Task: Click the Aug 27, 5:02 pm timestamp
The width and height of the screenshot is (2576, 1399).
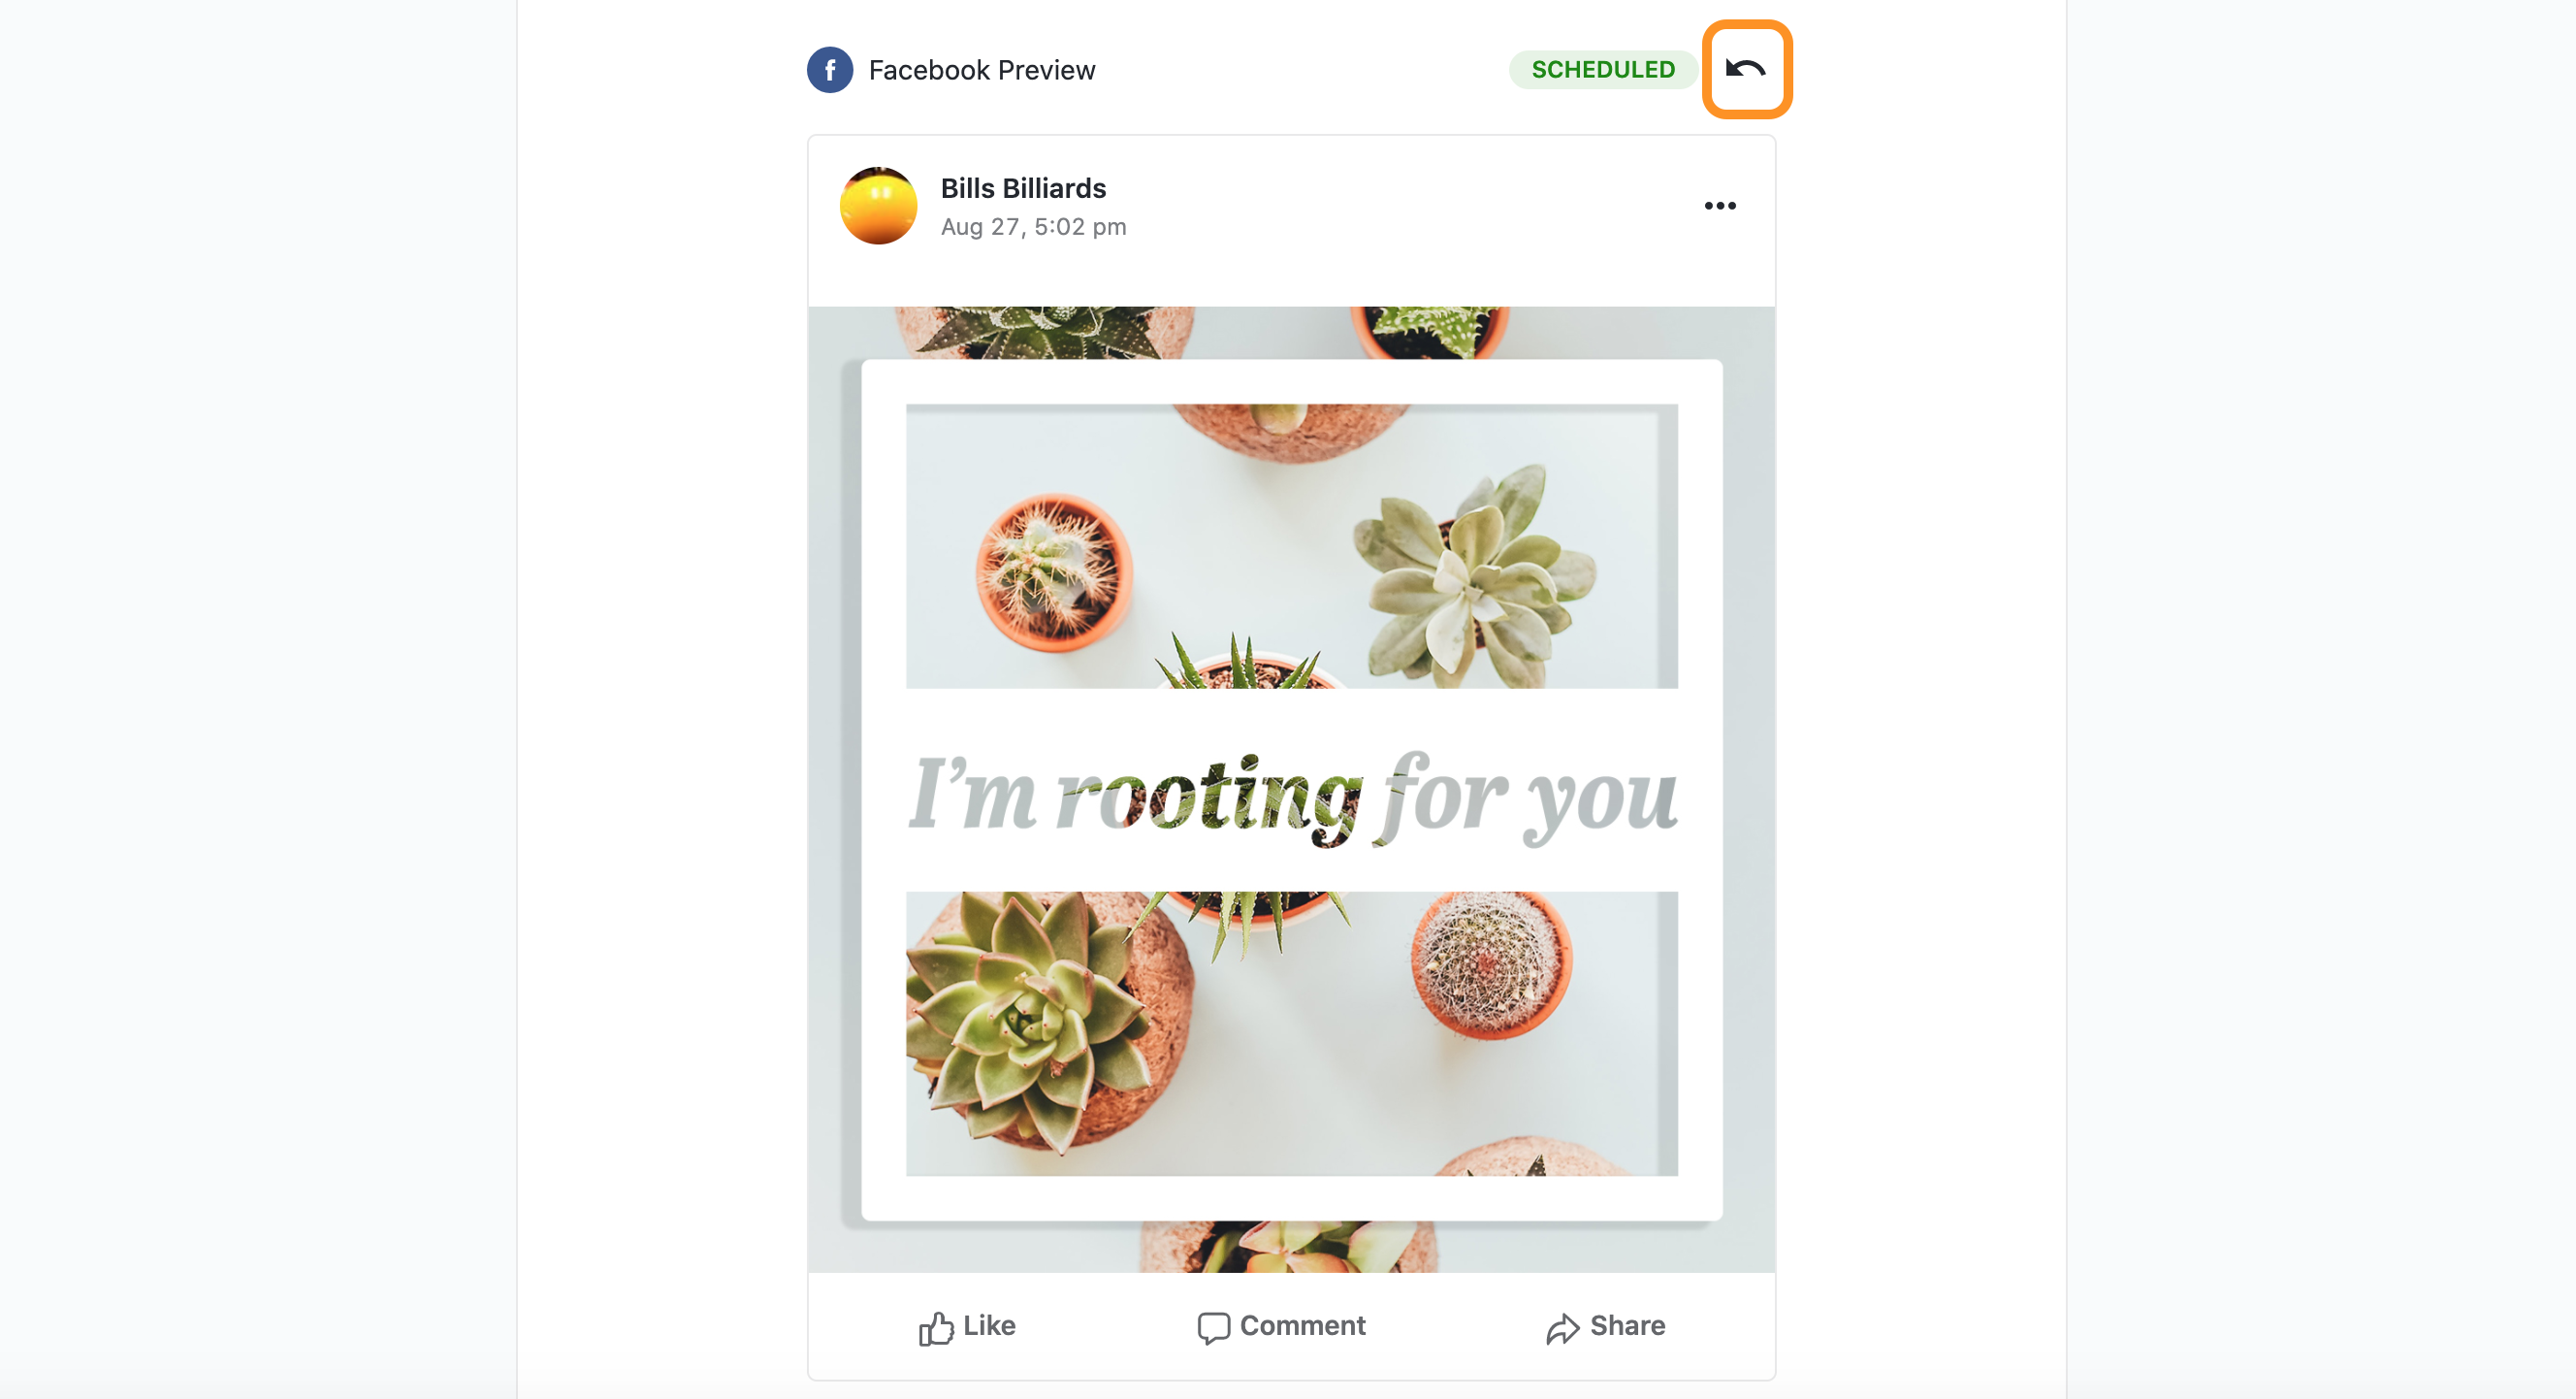Action: tap(1033, 227)
